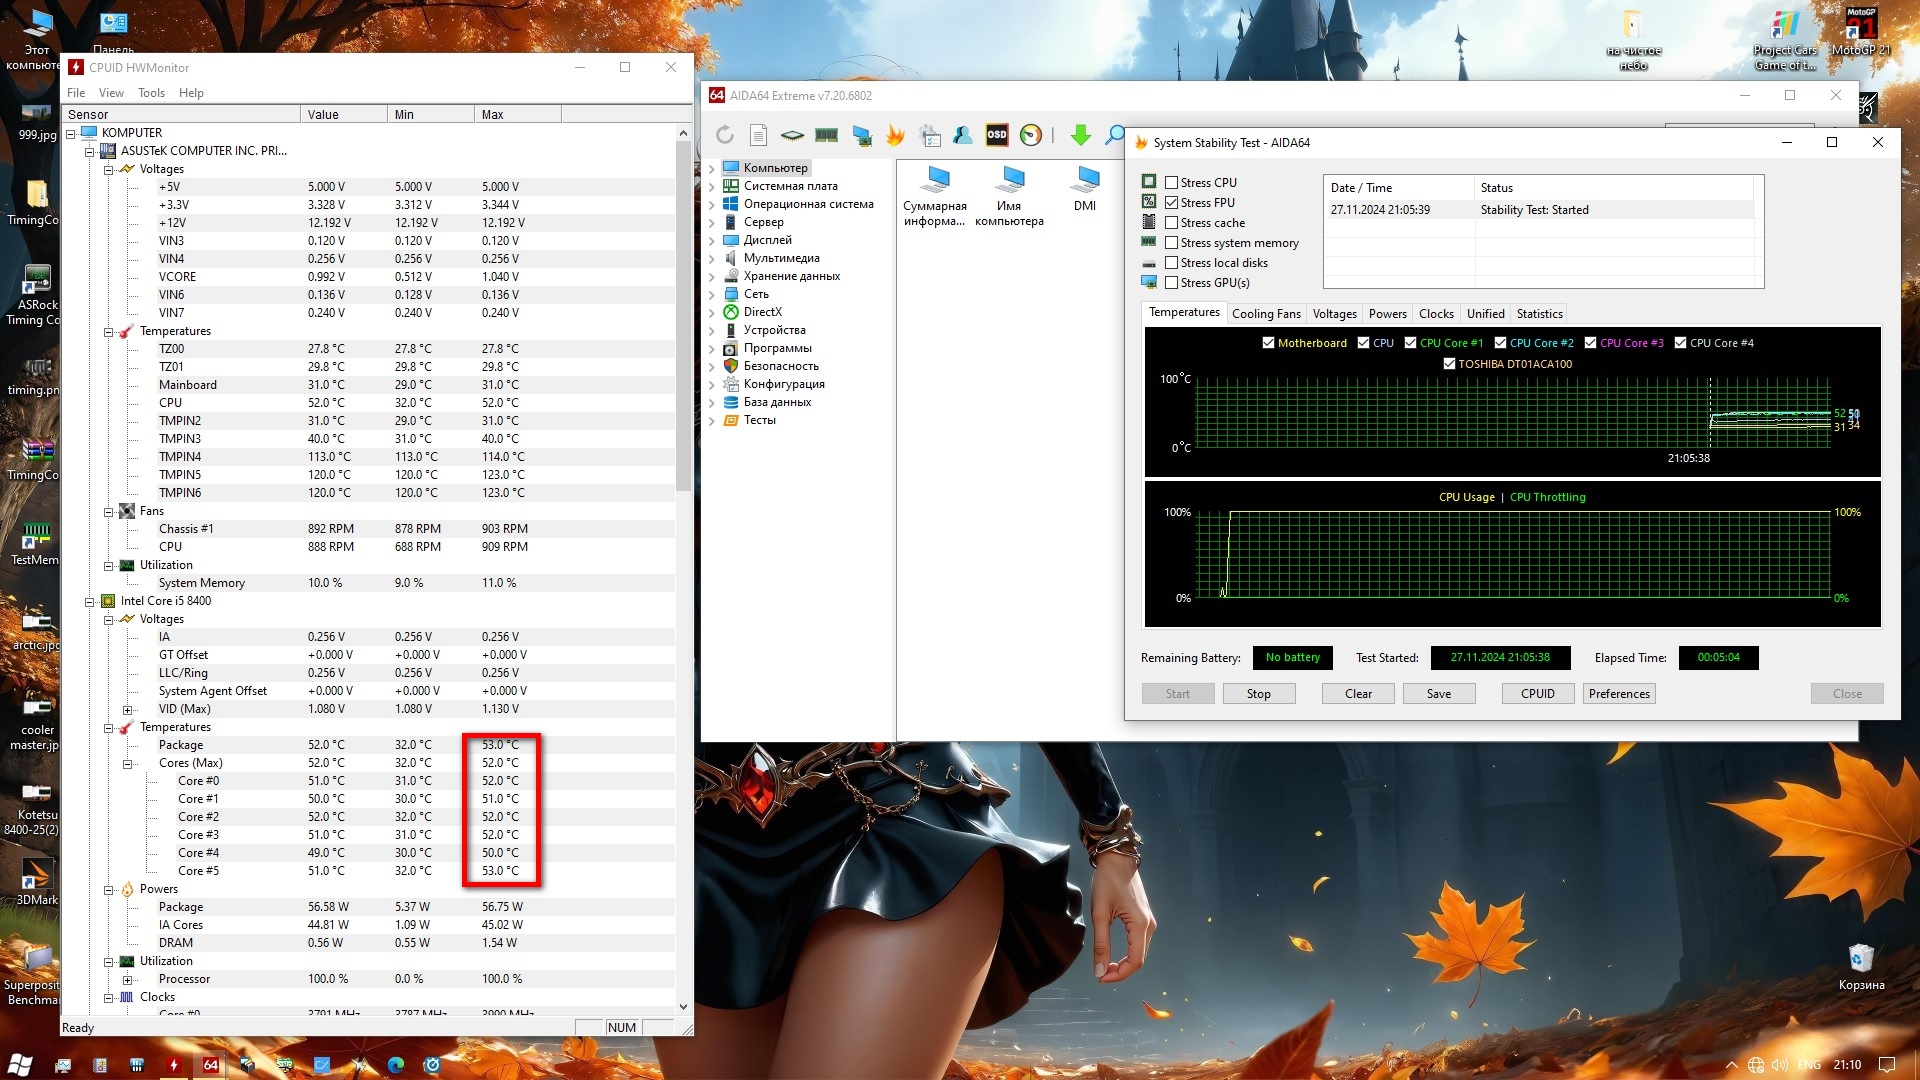1920x1080 pixels.
Task: Click the green download arrow icon
Action: (1080, 135)
